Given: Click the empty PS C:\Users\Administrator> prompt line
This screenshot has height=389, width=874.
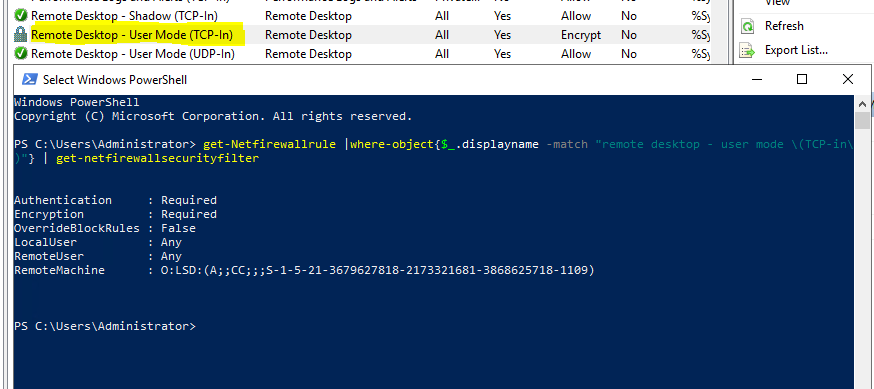Looking at the screenshot, I should click(x=105, y=326).
